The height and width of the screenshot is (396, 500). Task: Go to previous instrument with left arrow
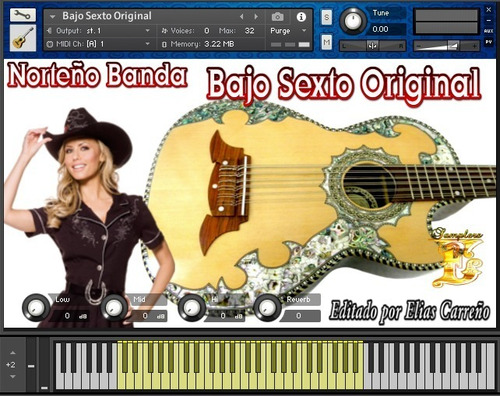pos(241,16)
